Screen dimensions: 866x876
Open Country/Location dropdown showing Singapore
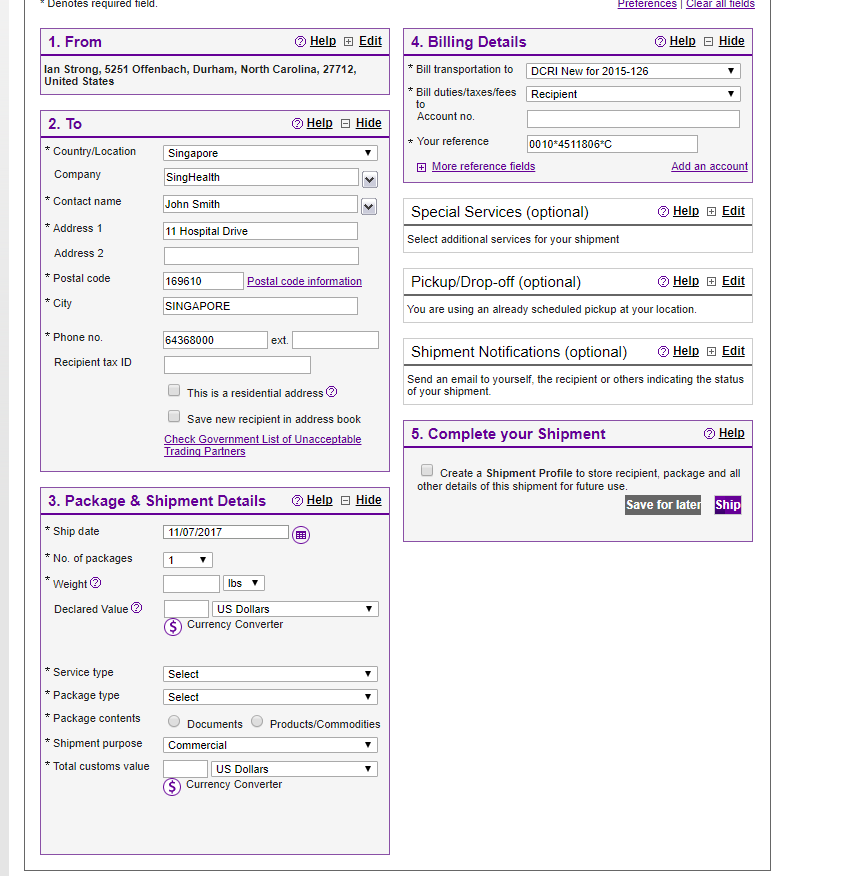tap(270, 153)
